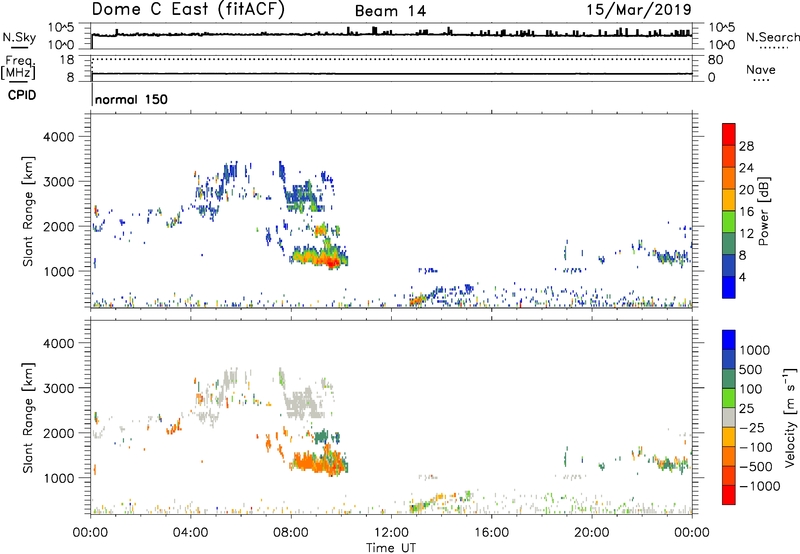This screenshot has height=554, width=800.
Task: Click the 'Slant Range [km]' label of the velocity panel
Action: (x=28, y=418)
